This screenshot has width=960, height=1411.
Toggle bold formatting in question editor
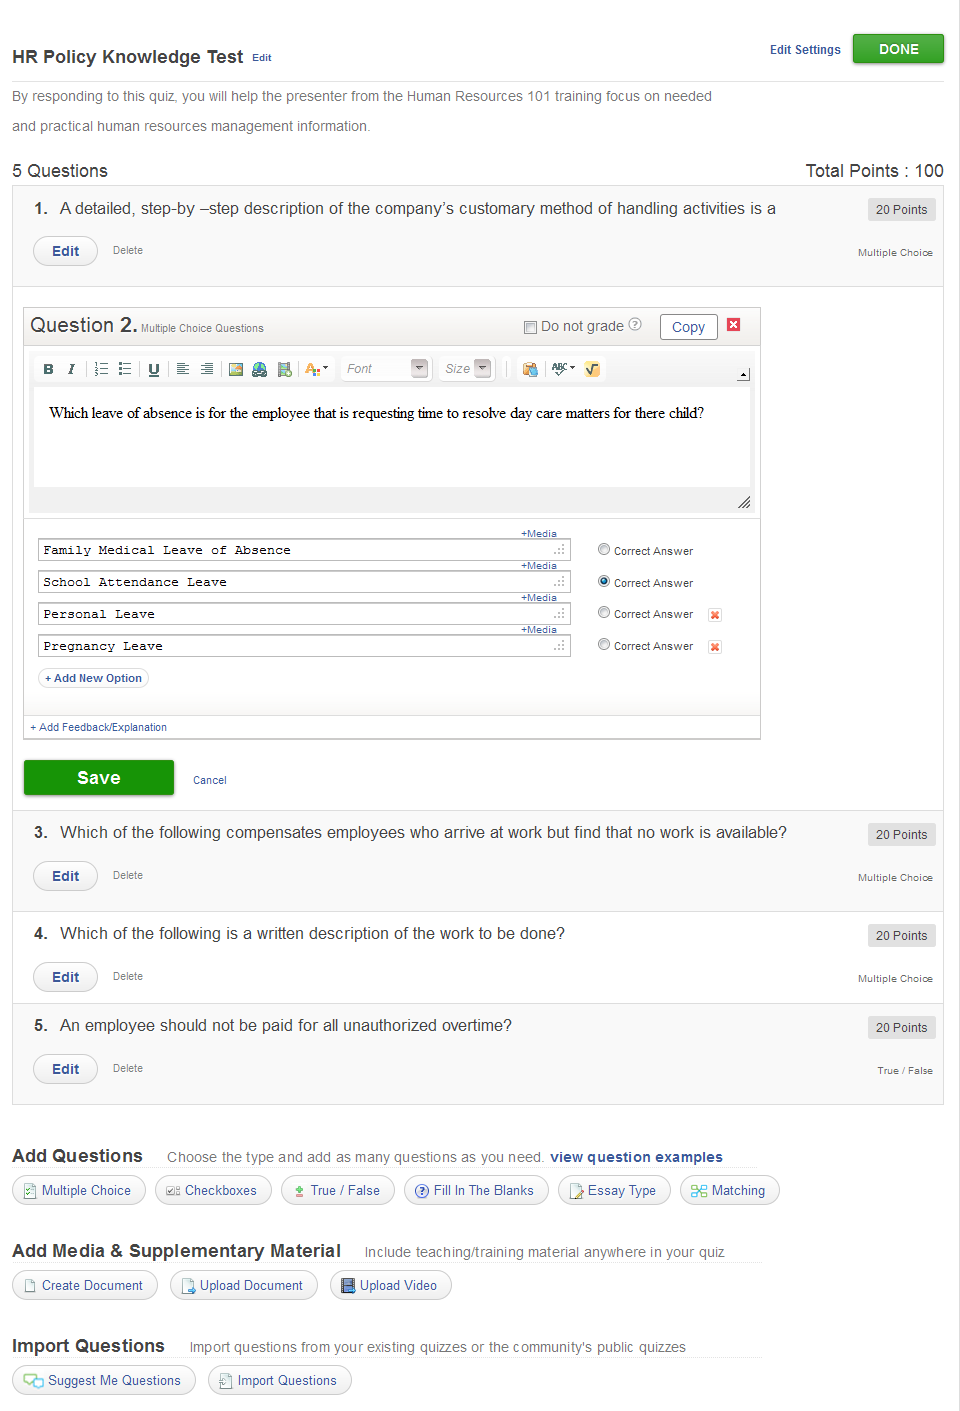point(48,369)
